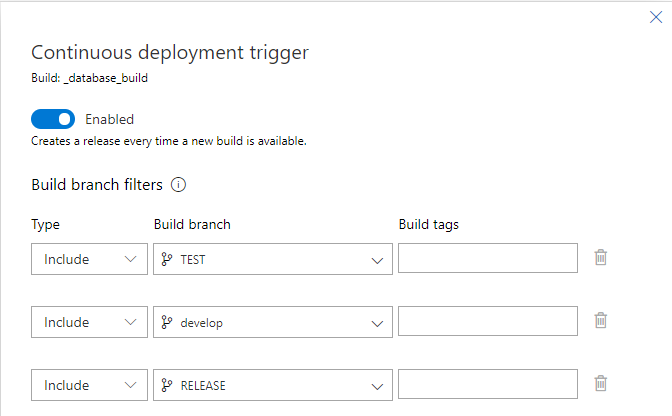672x416 pixels.
Task: Expand the develop build branch dropdown
Action: [377, 323]
